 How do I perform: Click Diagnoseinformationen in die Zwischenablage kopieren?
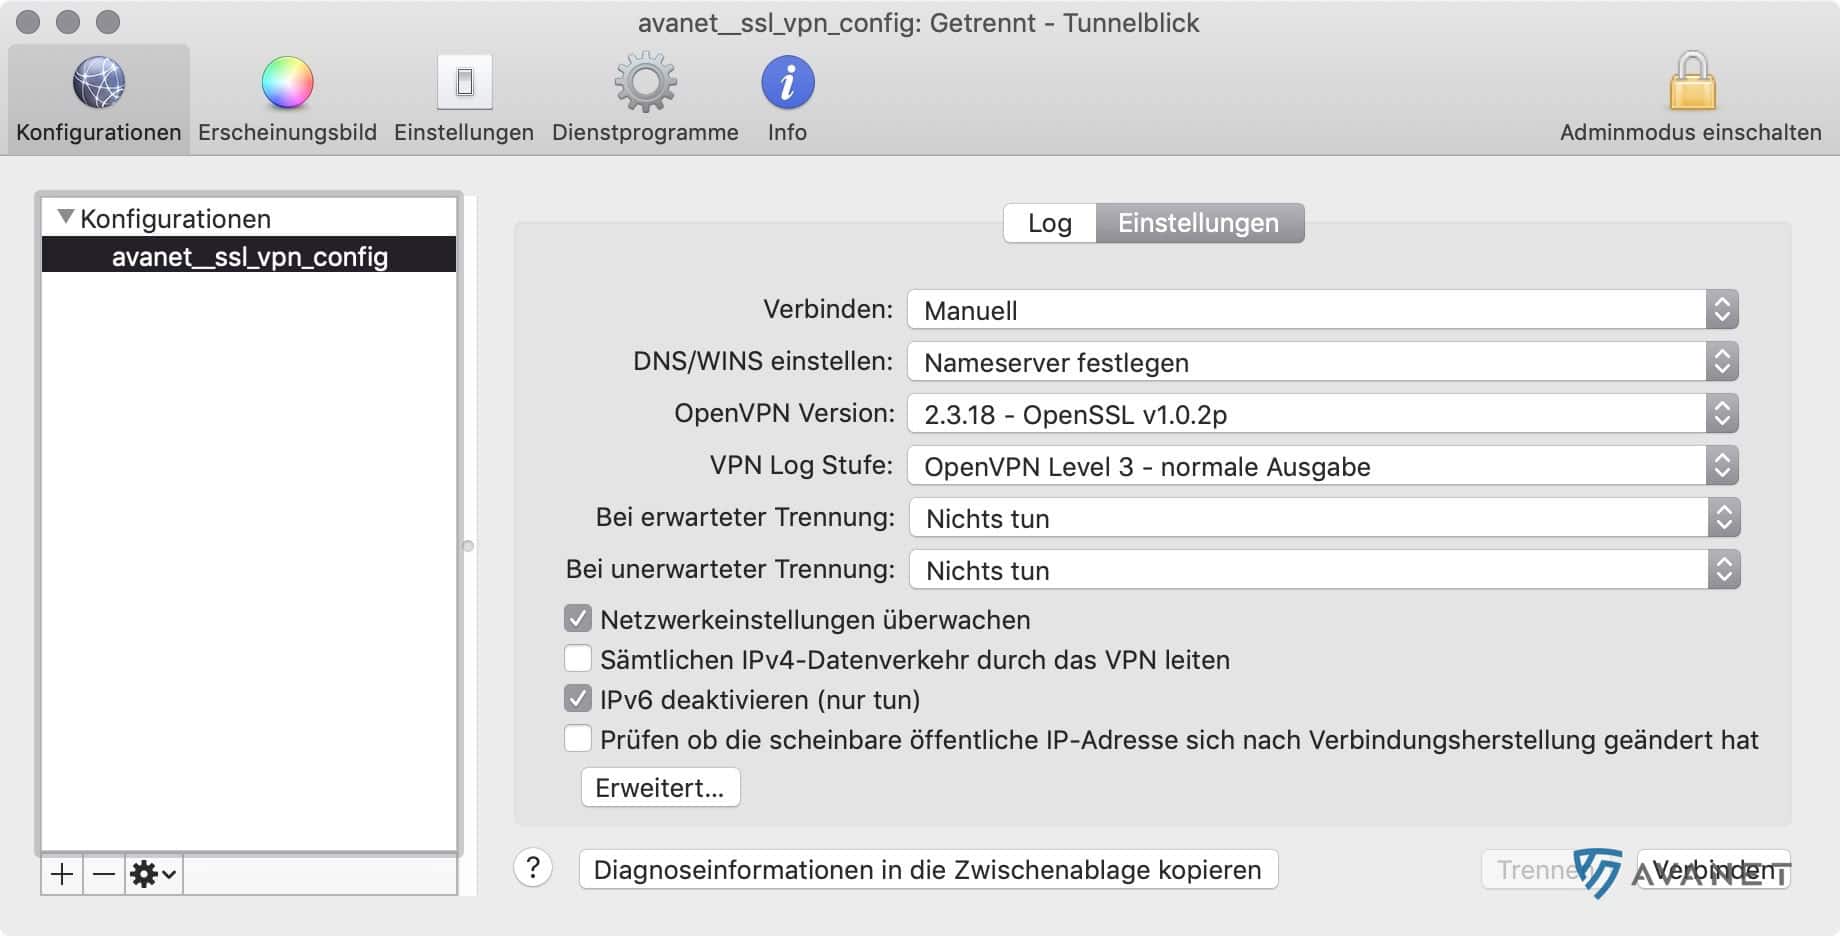pyautogui.click(x=928, y=869)
